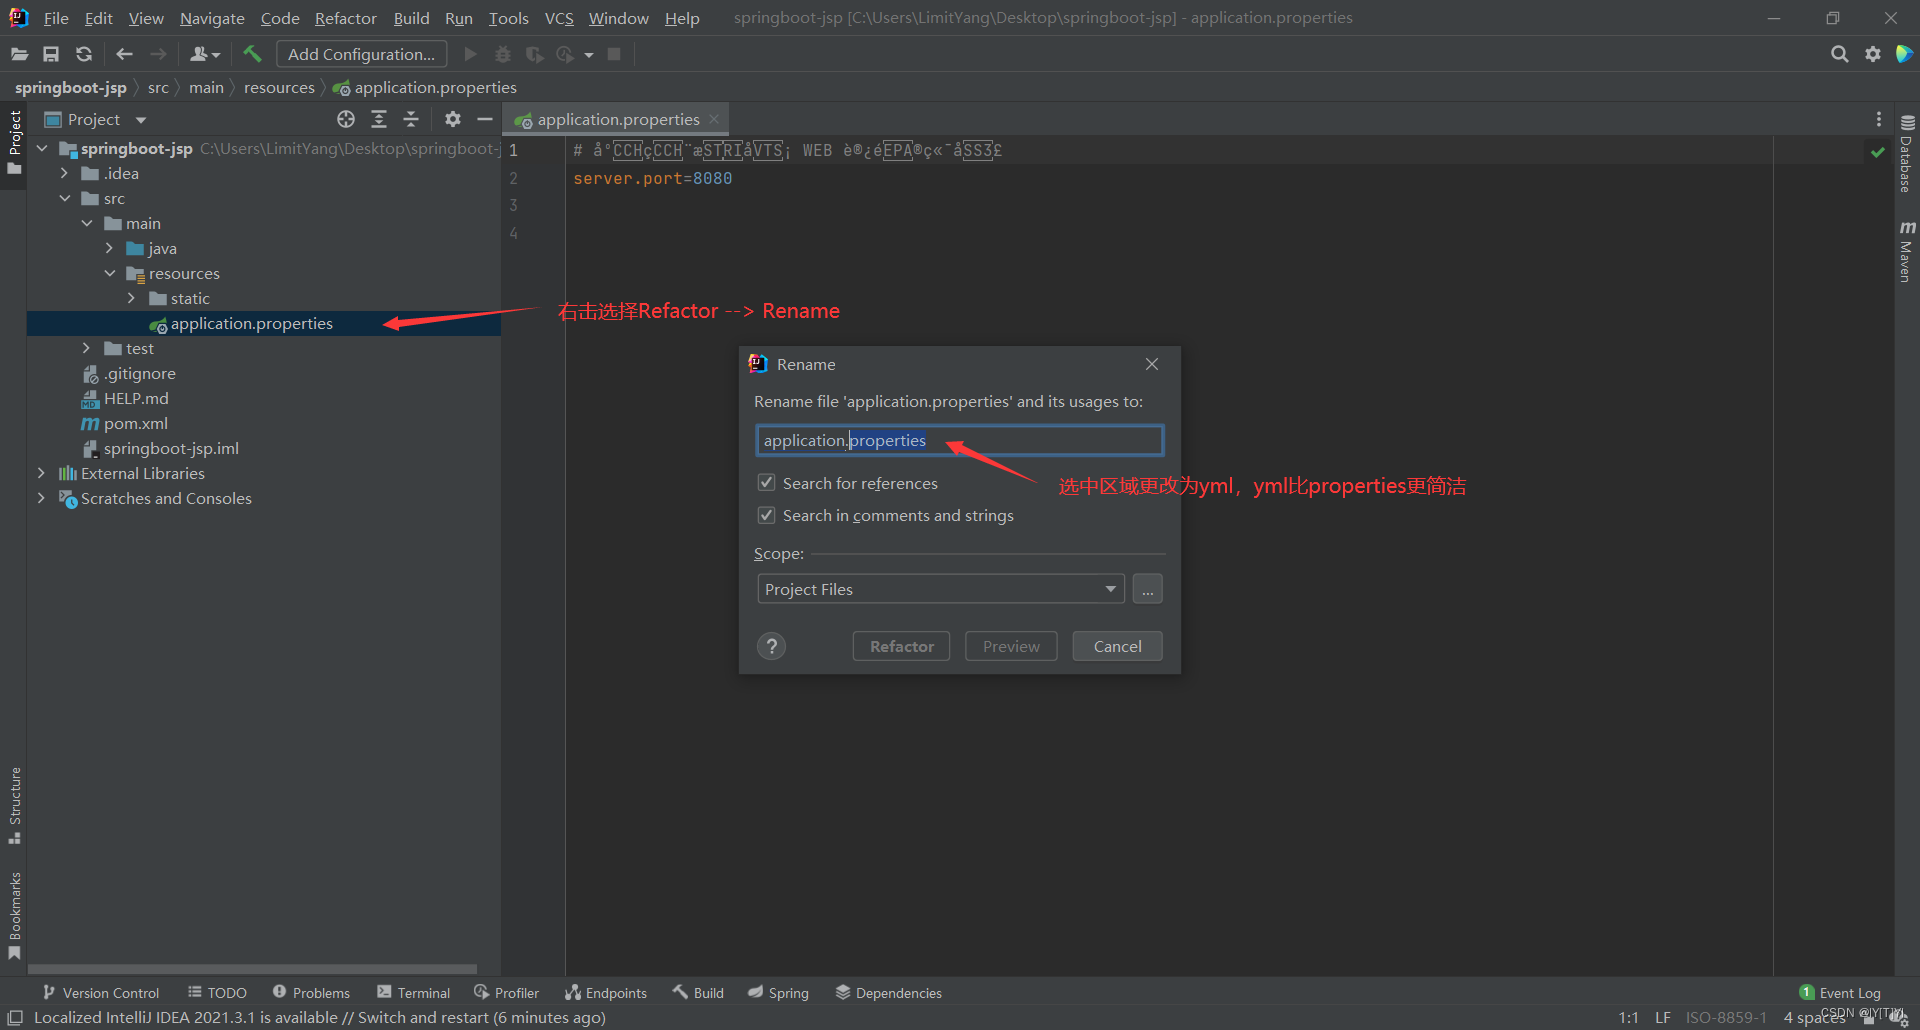This screenshot has height=1030, width=1920.
Task: Collapse the main folder node
Action: click(x=87, y=223)
